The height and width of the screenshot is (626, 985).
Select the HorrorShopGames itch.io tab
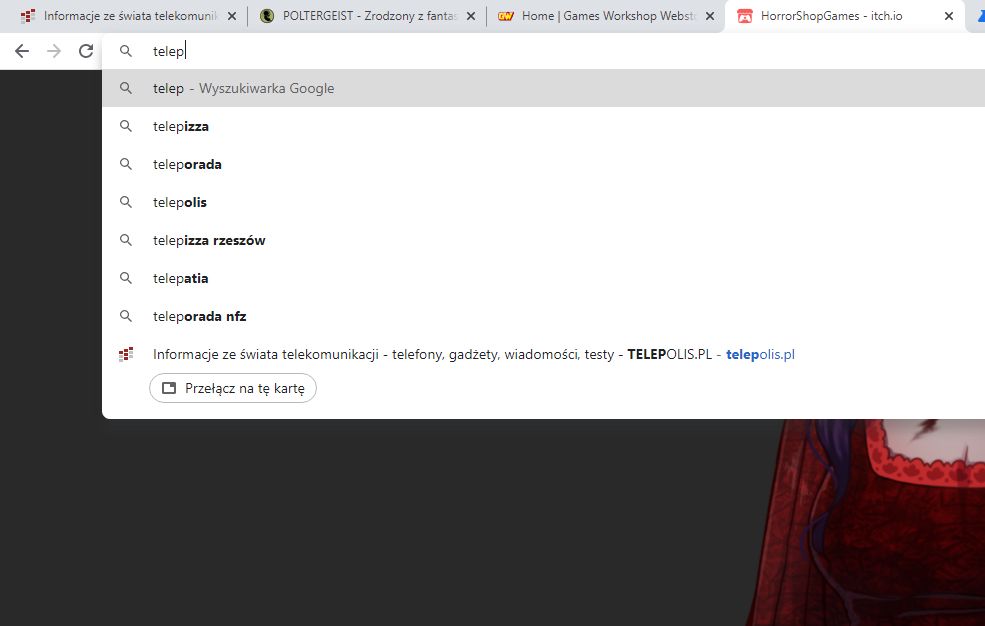830,16
